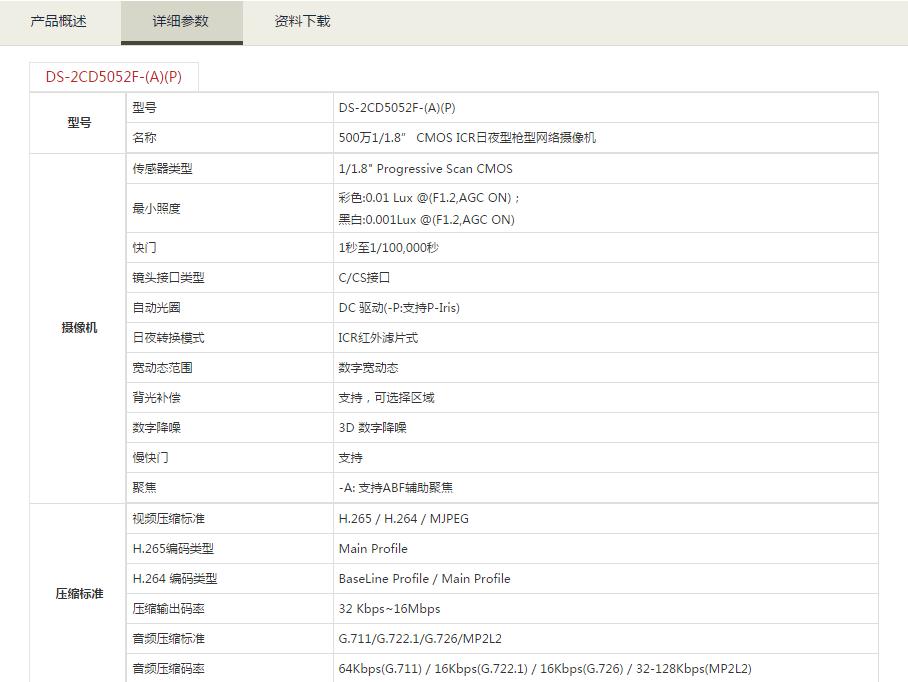
Task: Click the 最小照度 row label
Action: (x=156, y=208)
